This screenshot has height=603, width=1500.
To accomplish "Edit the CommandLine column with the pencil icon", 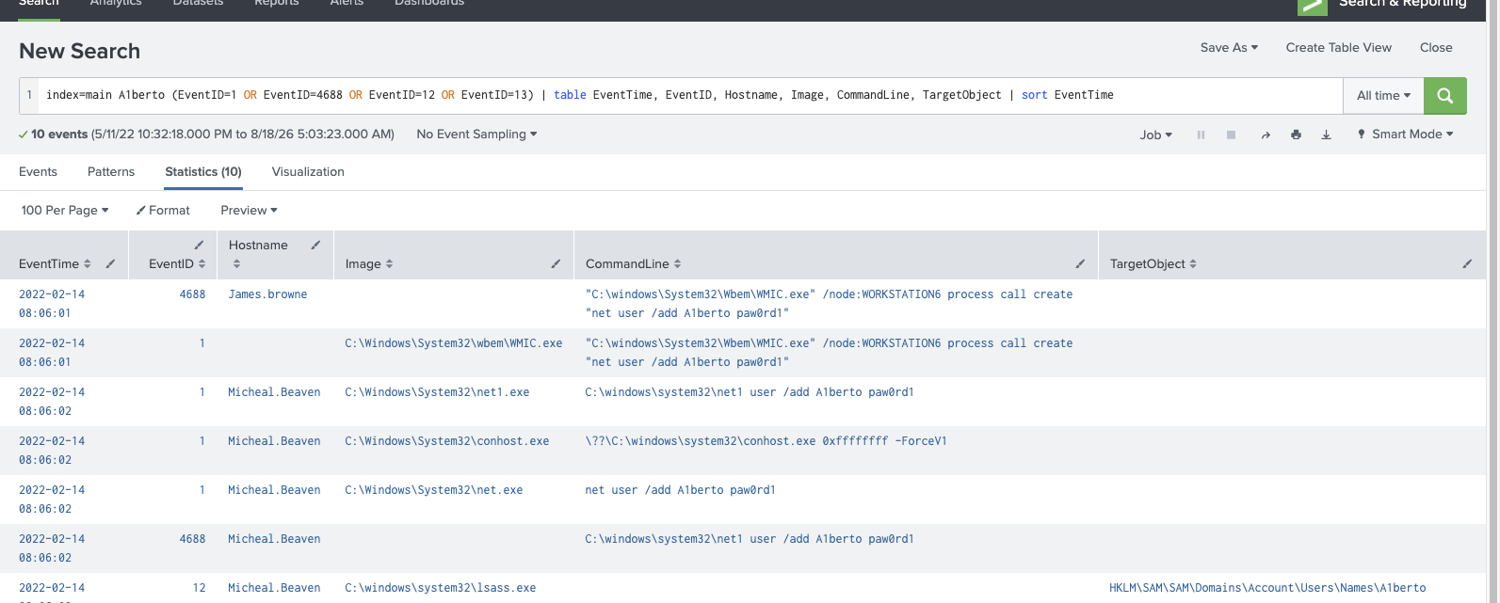I will [1080, 264].
